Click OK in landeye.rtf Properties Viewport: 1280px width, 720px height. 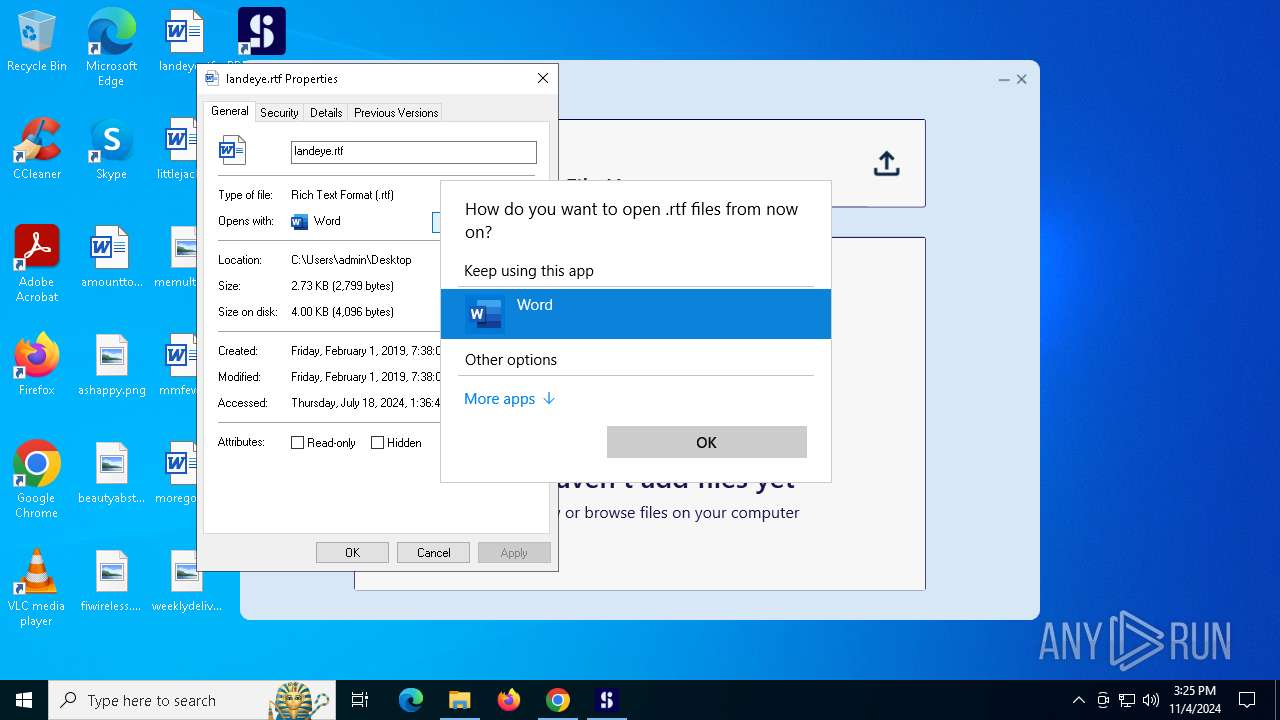[x=352, y=553]
